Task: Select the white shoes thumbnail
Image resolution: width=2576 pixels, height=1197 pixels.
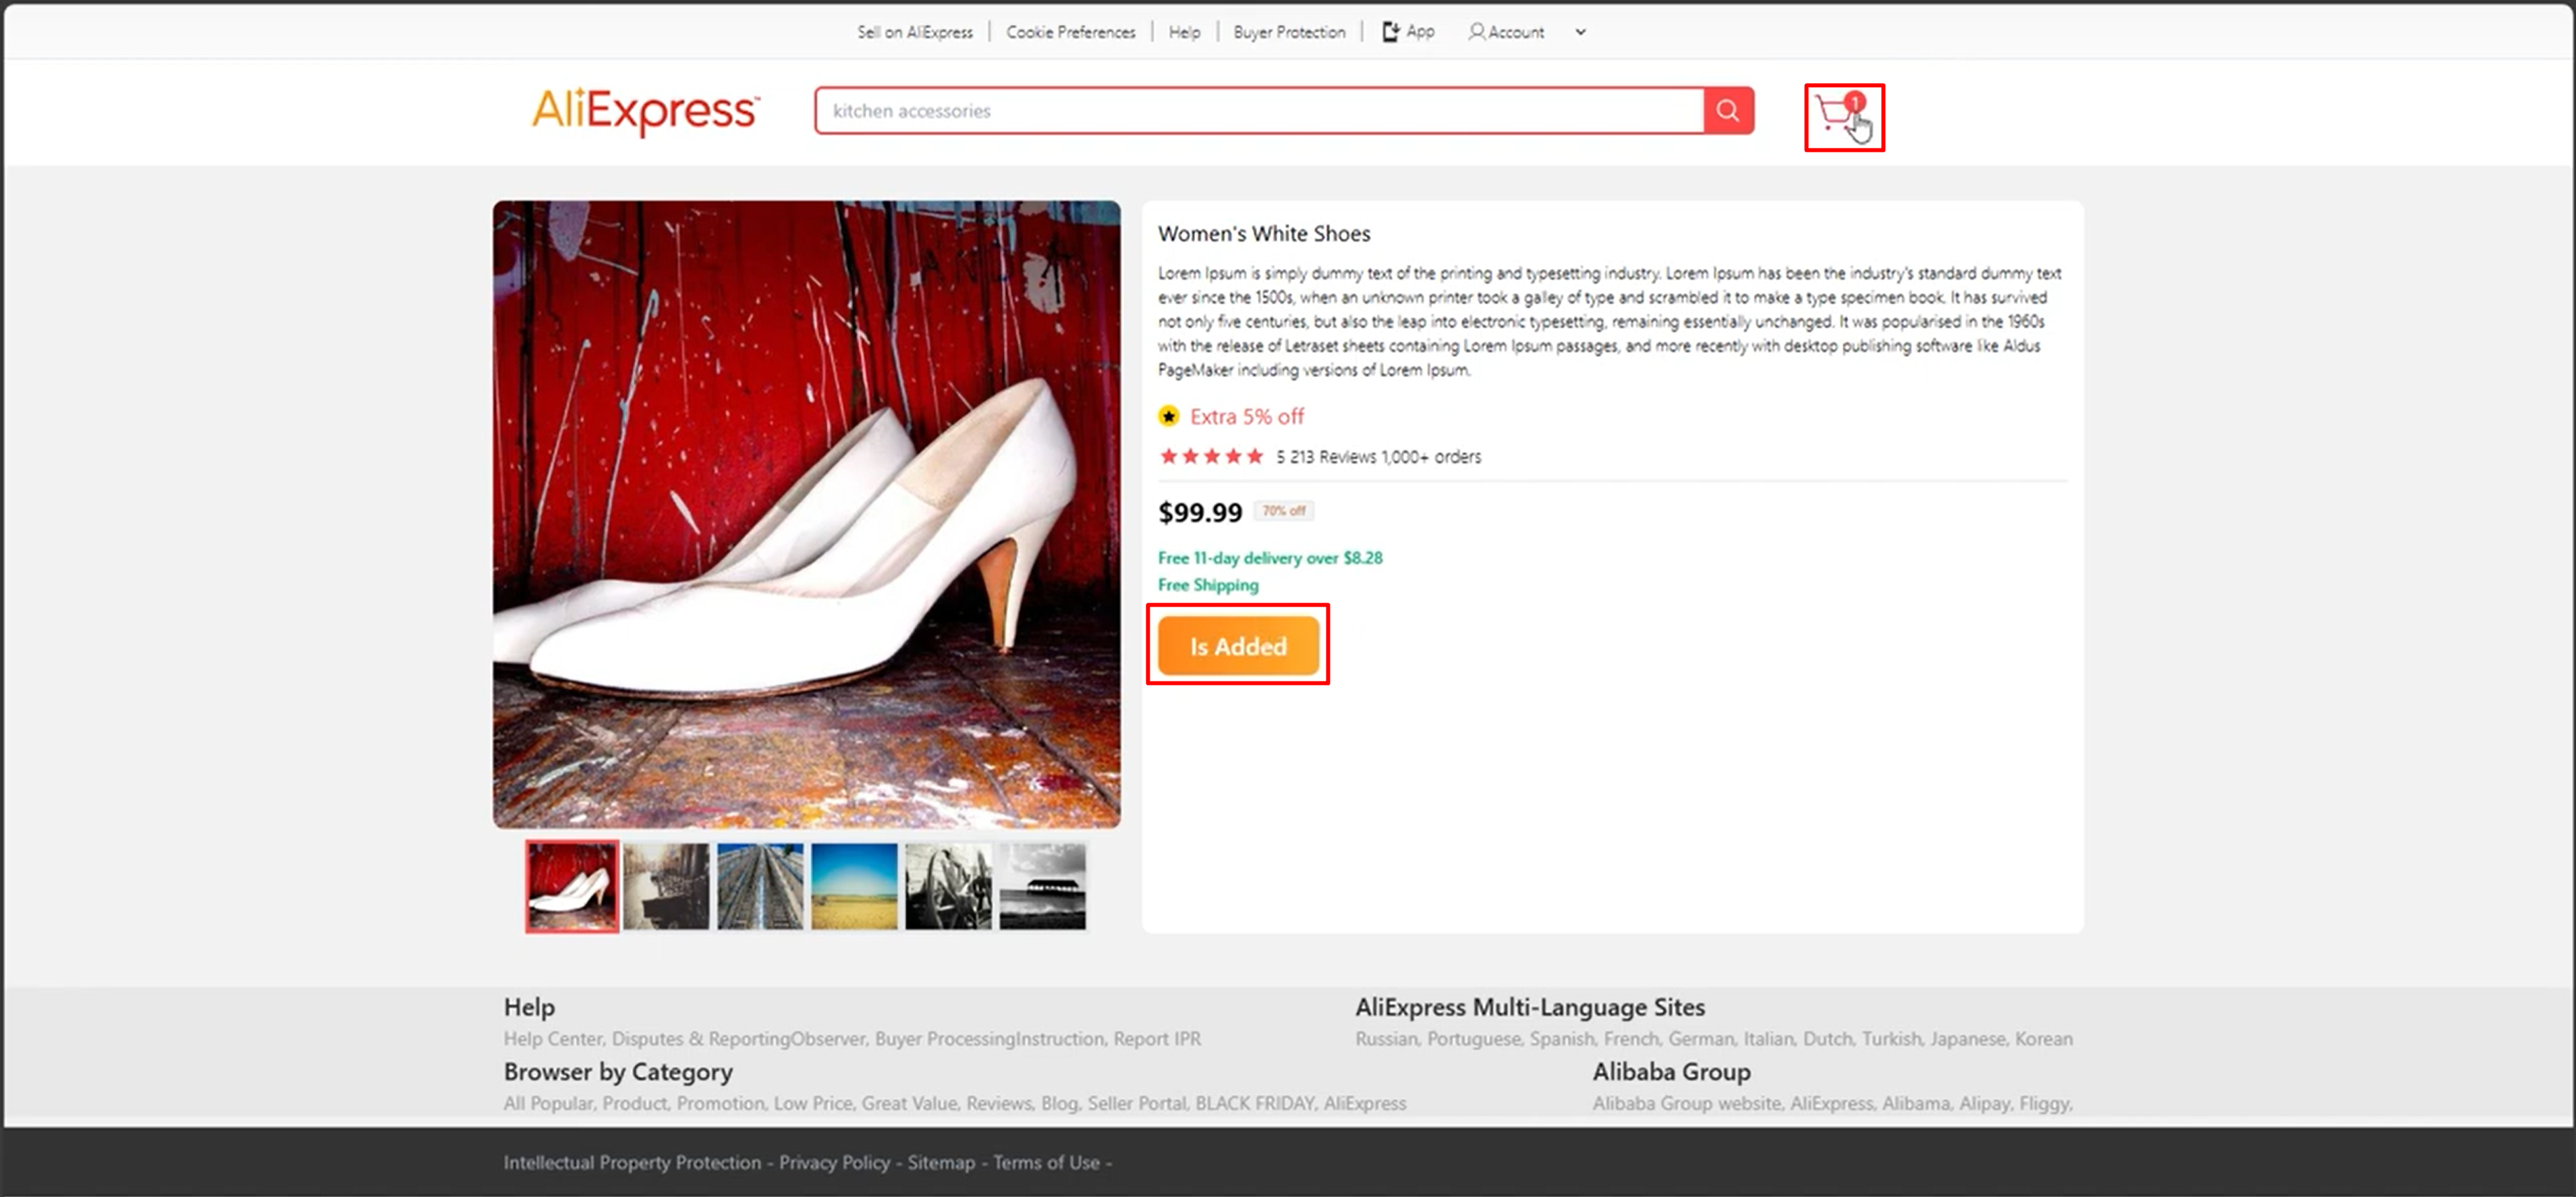Action: tap(572, 886)
